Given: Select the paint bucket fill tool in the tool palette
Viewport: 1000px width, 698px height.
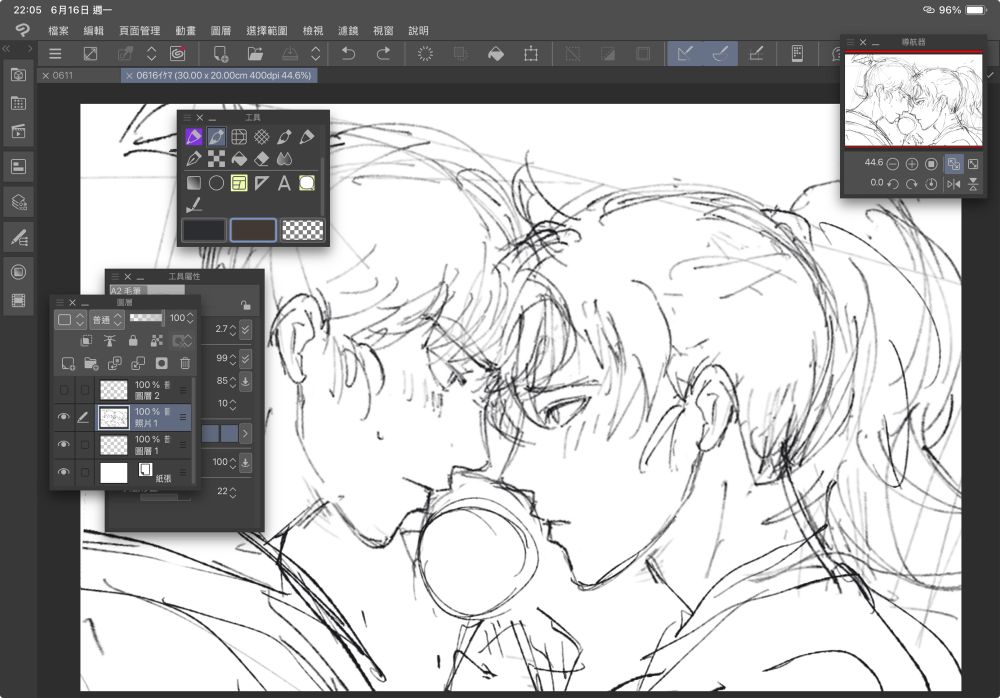Looking at the screenshot, I should pyautogui.click(x=239, y=159).
